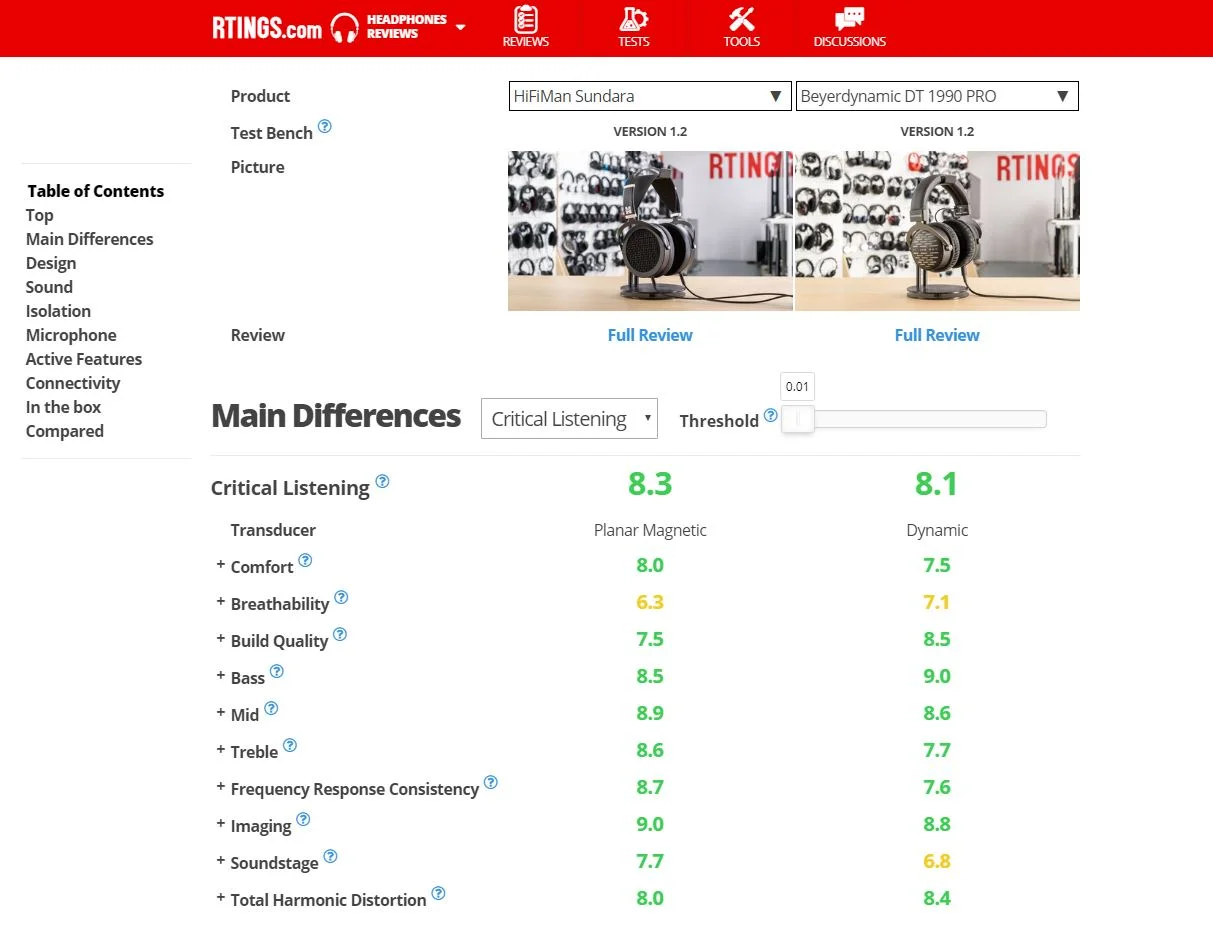Expand the Mid row
The height and width of the screenshot is (930, 1213).
pyautogui.click(x=220, y=713)
